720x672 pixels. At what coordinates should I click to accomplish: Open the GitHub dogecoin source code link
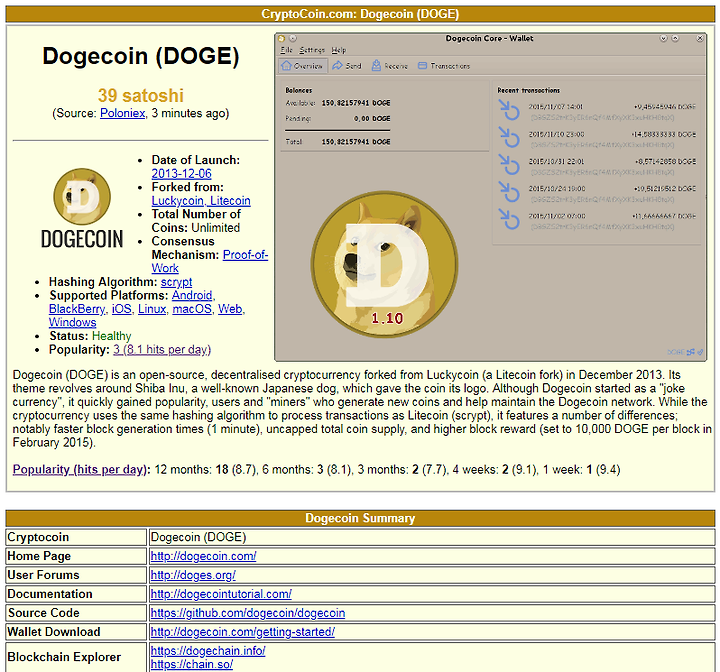click(248, 613)
